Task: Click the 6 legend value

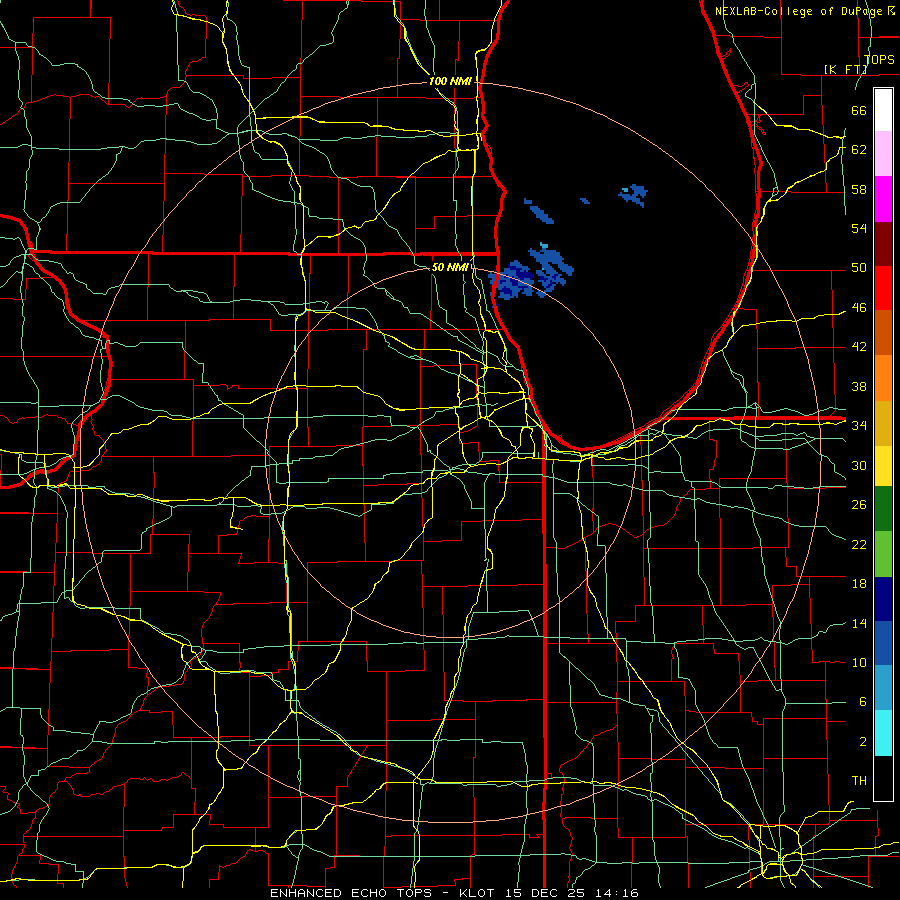Action: coord(862,701)
